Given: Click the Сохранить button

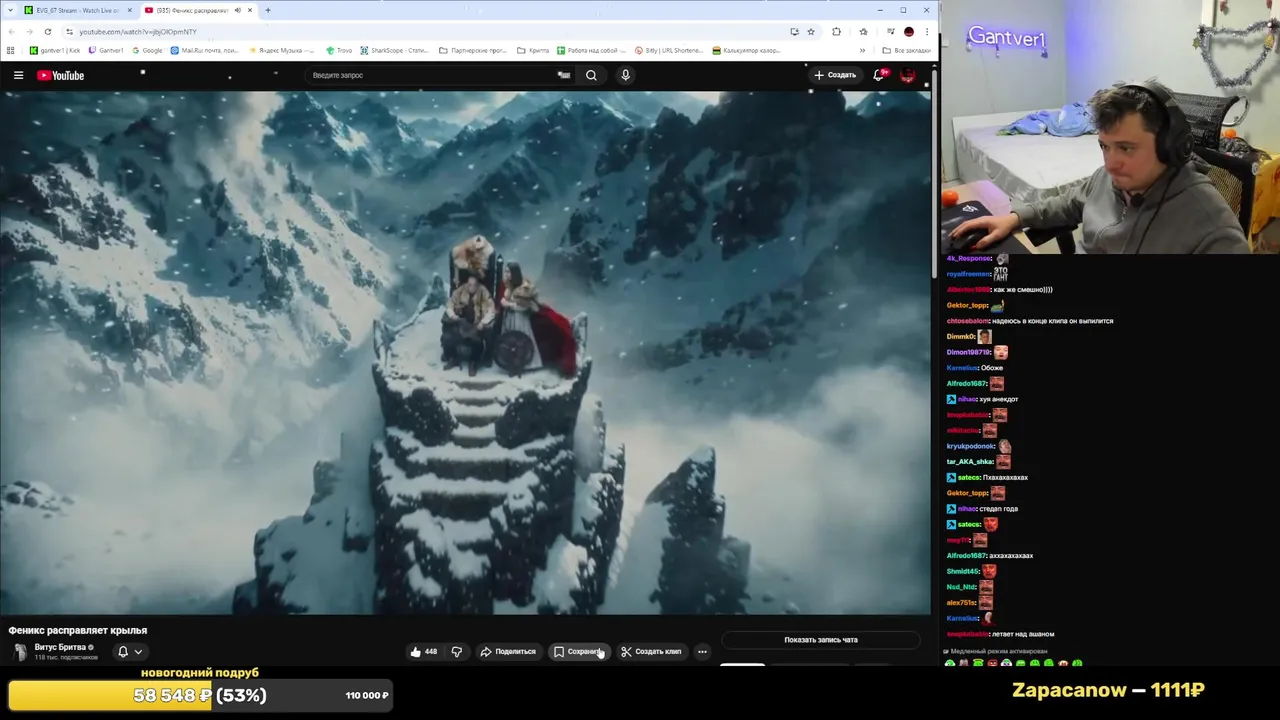Looking at the screenshot, I should pos(579,652).
